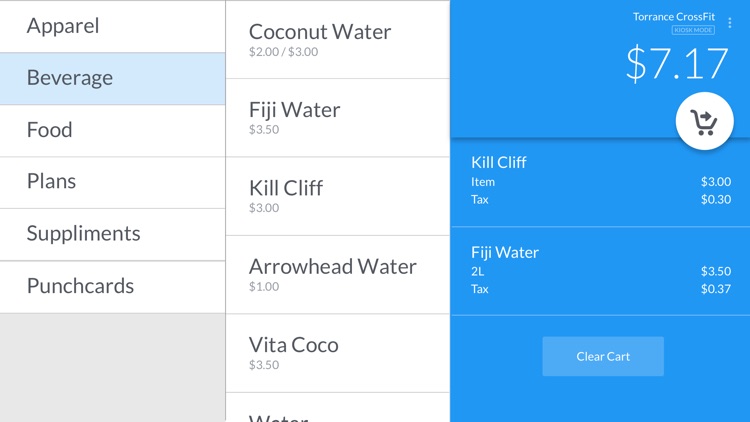Select the Beverage category
The height and width of the screenshot is (422, 750).
click(x=112, y=78)
